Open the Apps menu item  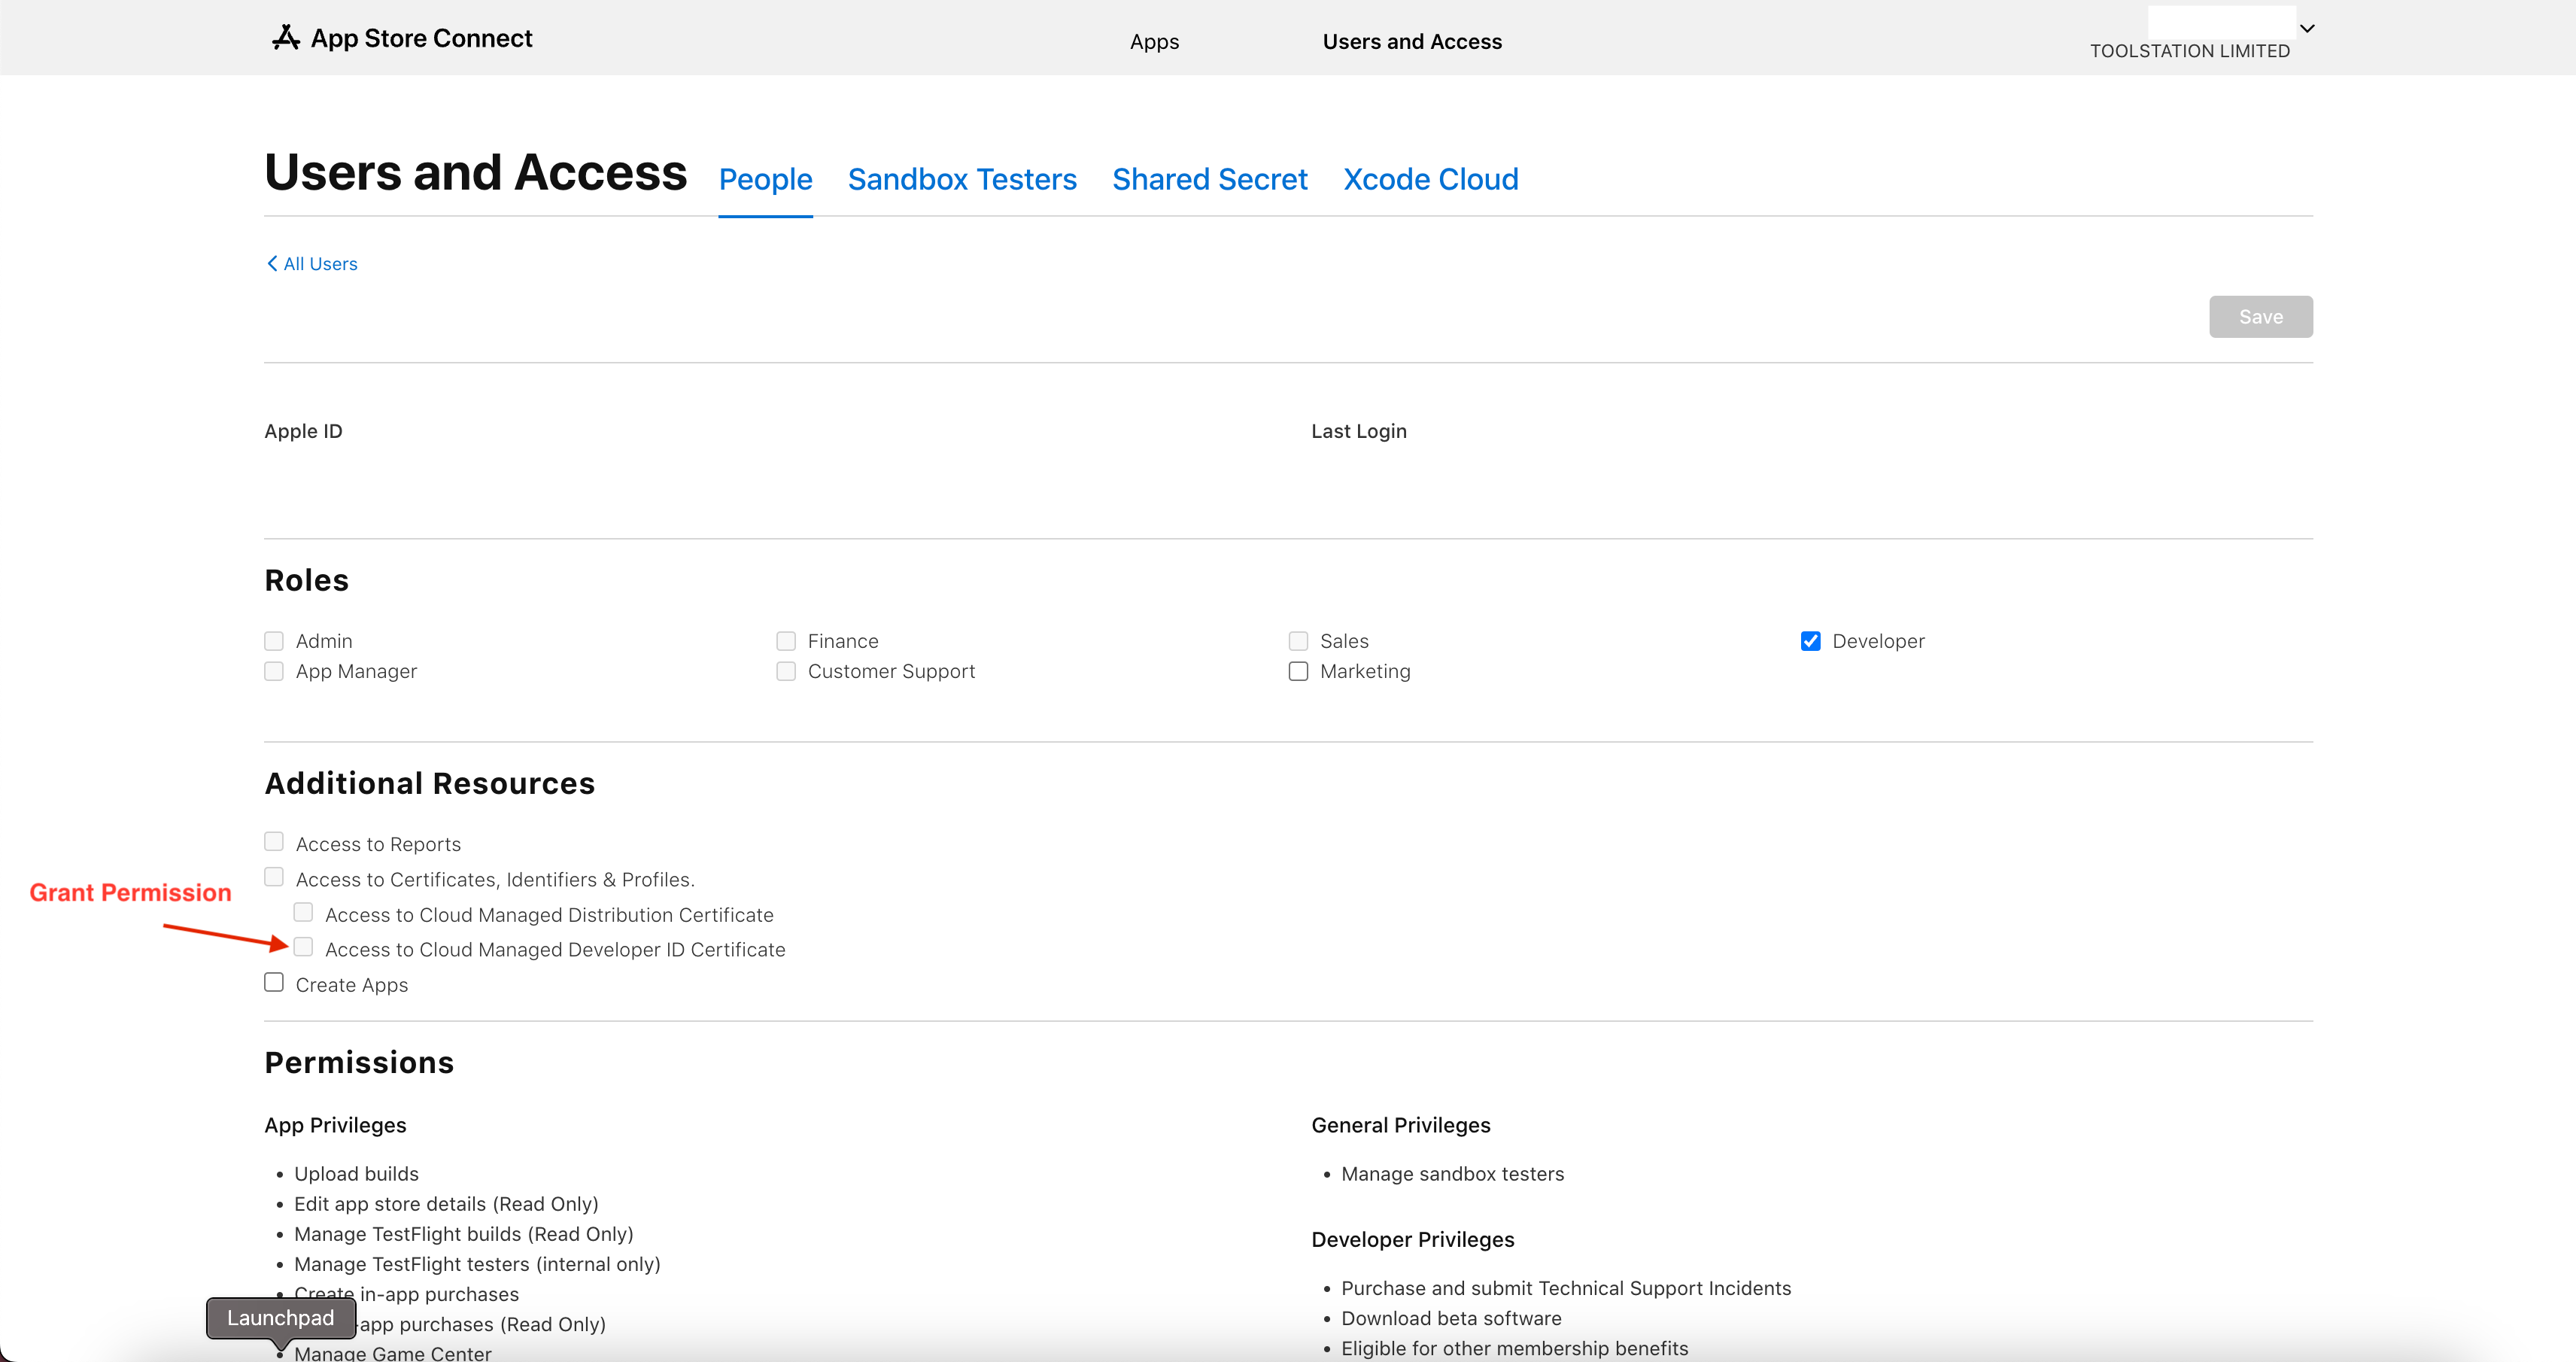click(1154, 41)
